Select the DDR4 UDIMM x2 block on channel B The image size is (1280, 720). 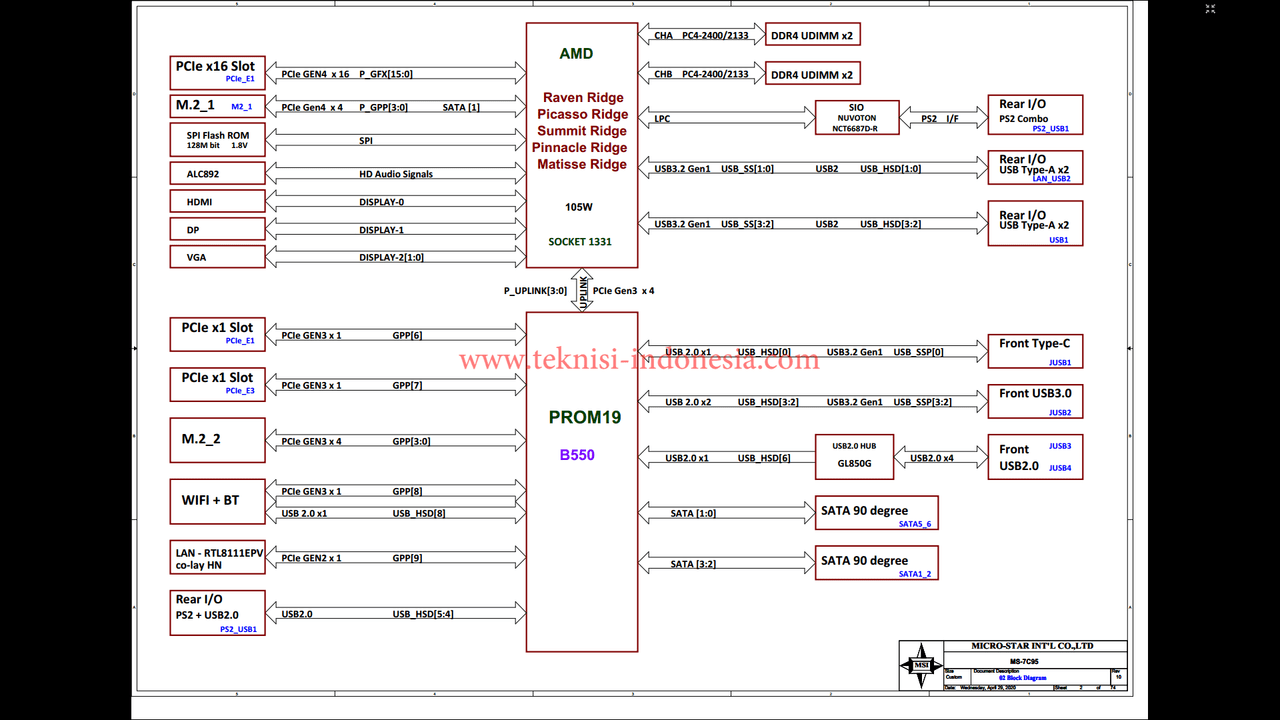point(812,72)
